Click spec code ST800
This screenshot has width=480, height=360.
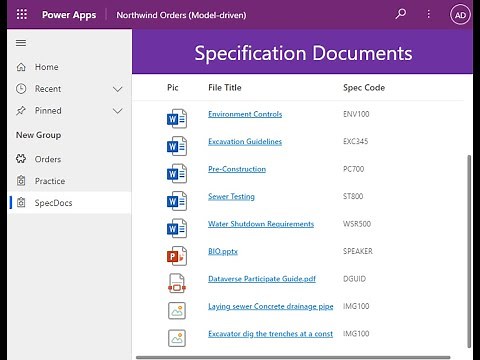coord(353,196)
